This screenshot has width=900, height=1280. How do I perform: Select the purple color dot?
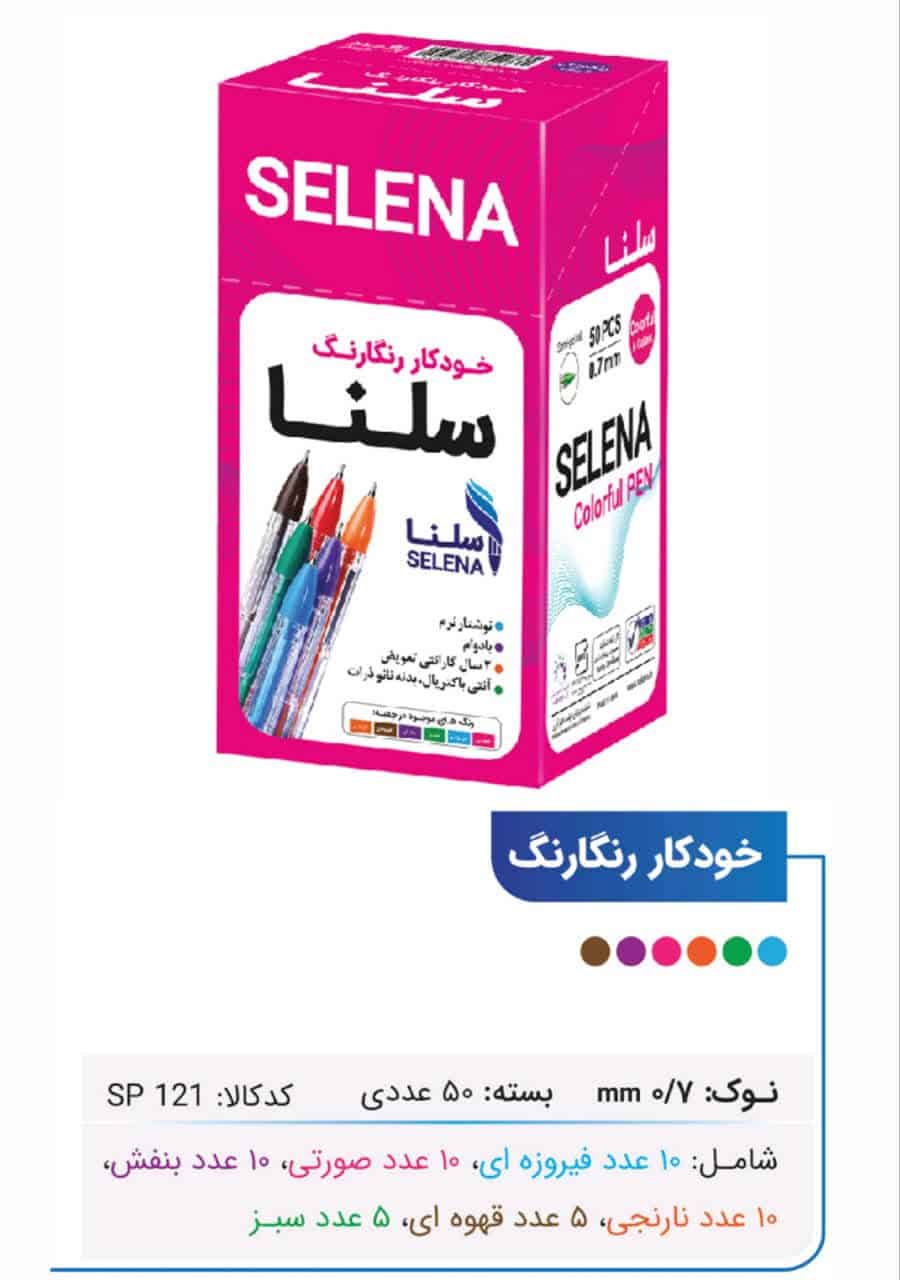631,951
